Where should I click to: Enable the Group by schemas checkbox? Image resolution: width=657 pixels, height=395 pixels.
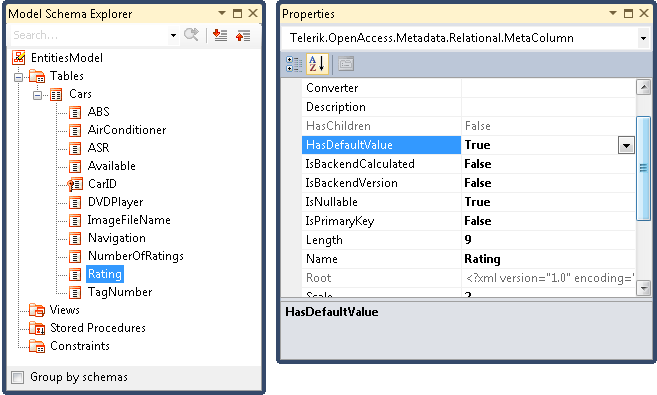coord(18,377)
